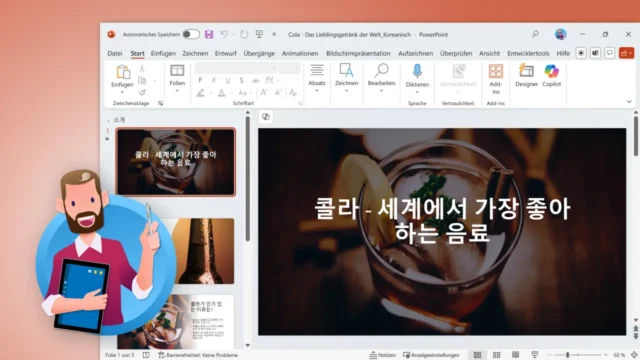Click Anzeigeeinstellungen in the status bar
Screen dimensions: 640x360
(431, 355)
